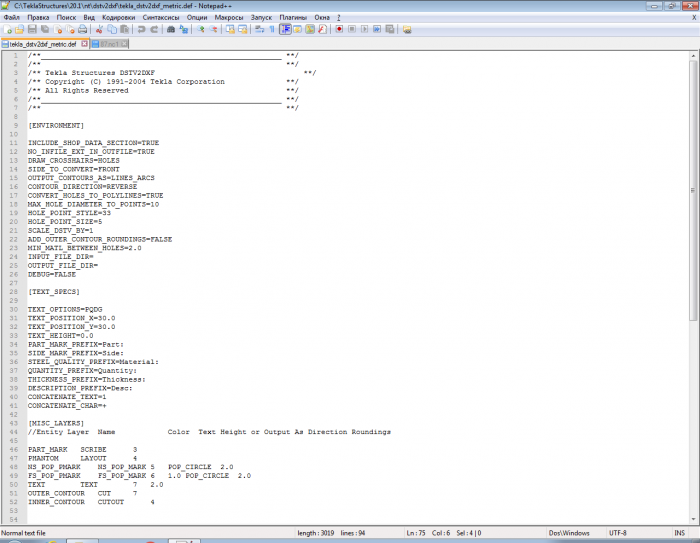This screenshot has width=700, height=543.
Task: Select the tekla_dstv2dxf_metric.def tab
Action: coord(43,44)
